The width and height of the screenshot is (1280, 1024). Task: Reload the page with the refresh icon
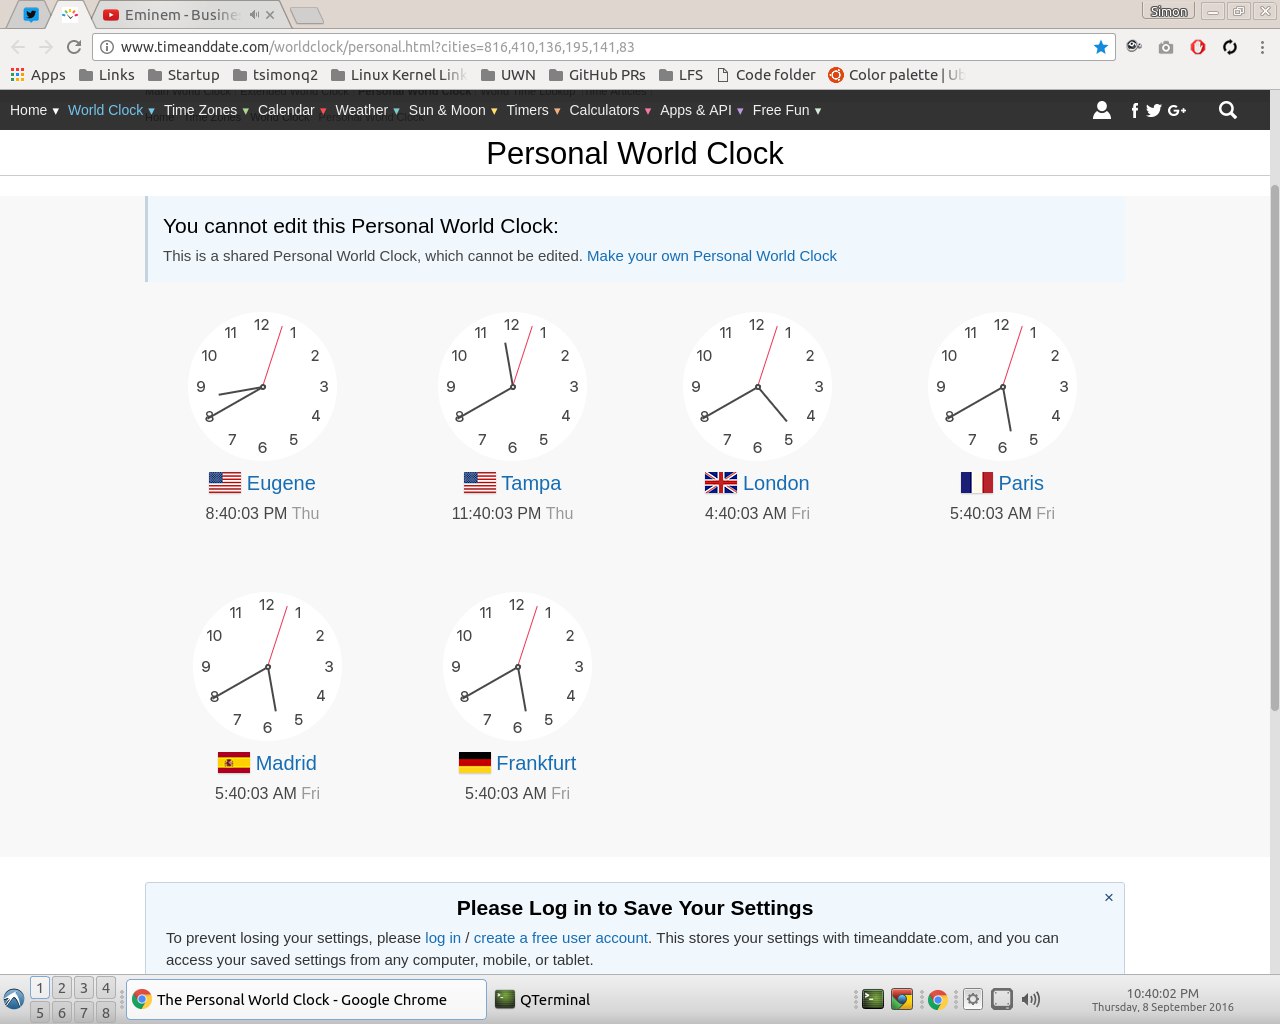point(74,47)
